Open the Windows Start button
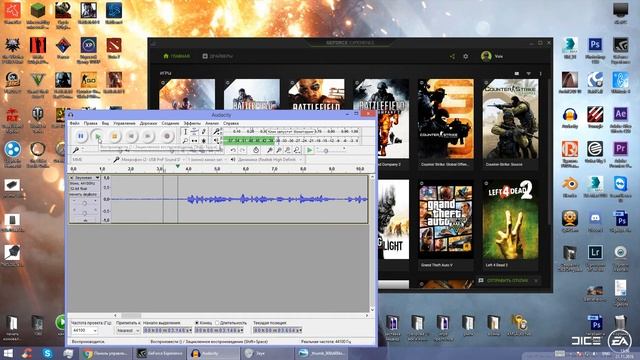This screenshot has height=360, width=640. pos(7,353)
